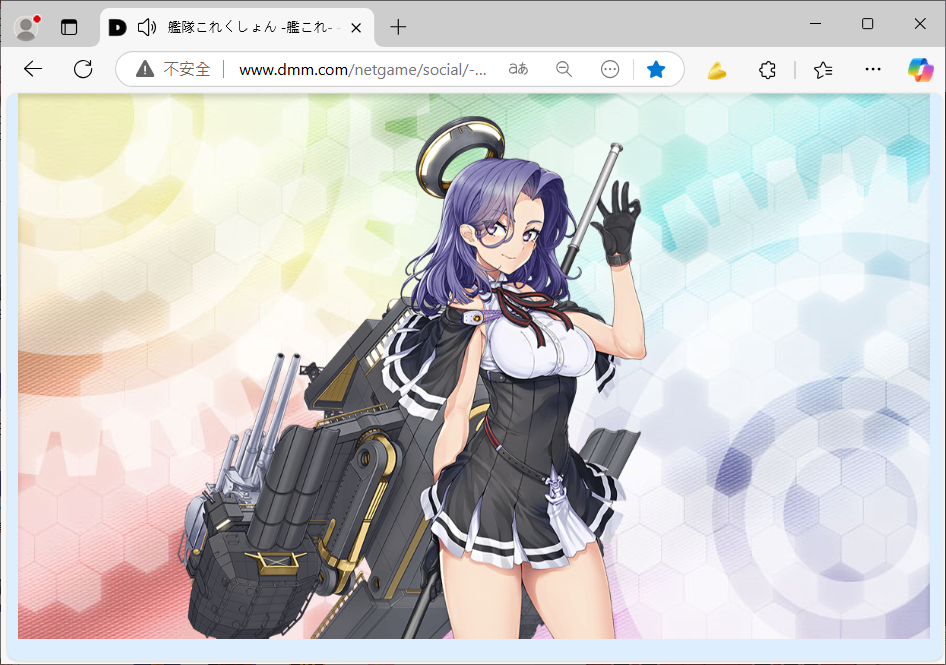Open Settings and more menu
Image resolution: width=946 pixels, height=665 pixels.
[x=872, y=69]
